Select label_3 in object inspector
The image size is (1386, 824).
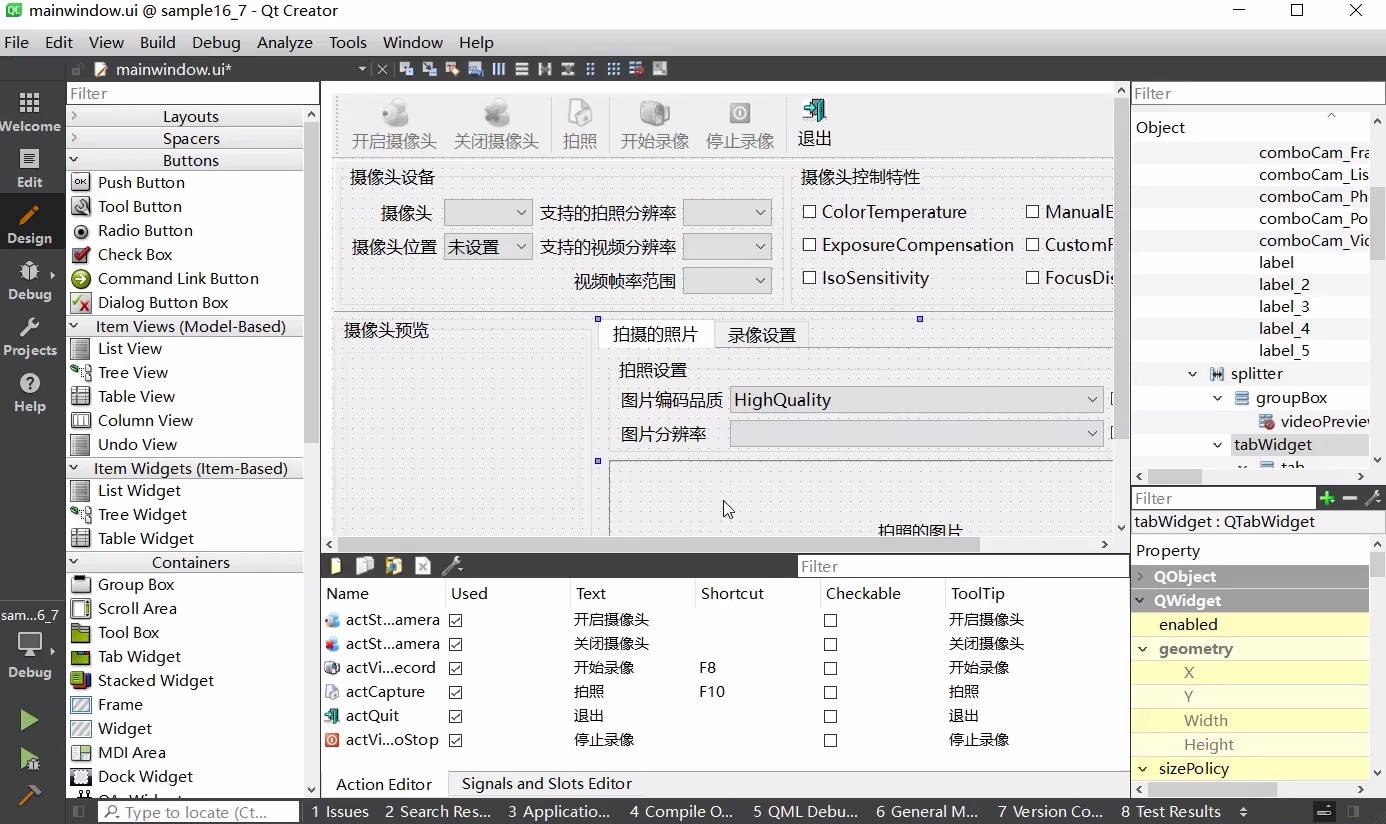pyautogui.click(x=1284, y=306)
